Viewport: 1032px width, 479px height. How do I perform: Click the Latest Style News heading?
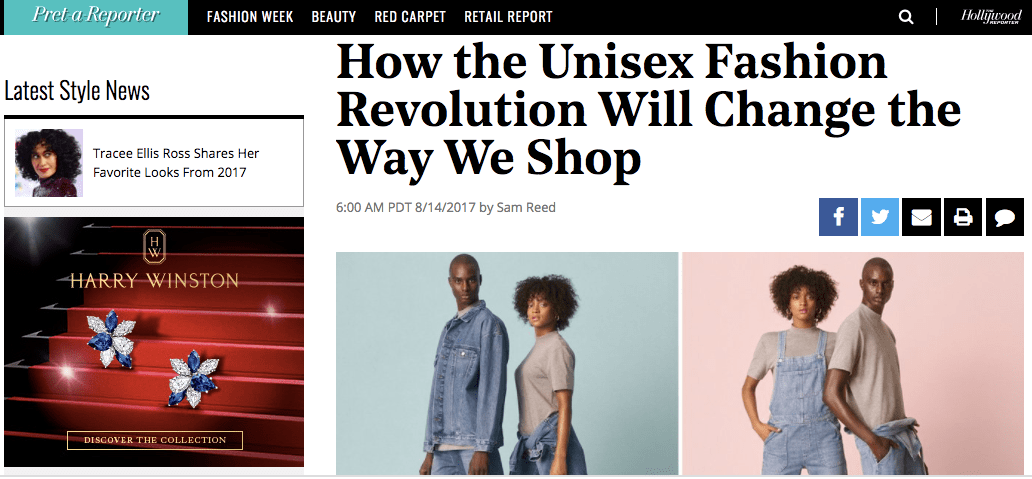(x=77, y=91)
